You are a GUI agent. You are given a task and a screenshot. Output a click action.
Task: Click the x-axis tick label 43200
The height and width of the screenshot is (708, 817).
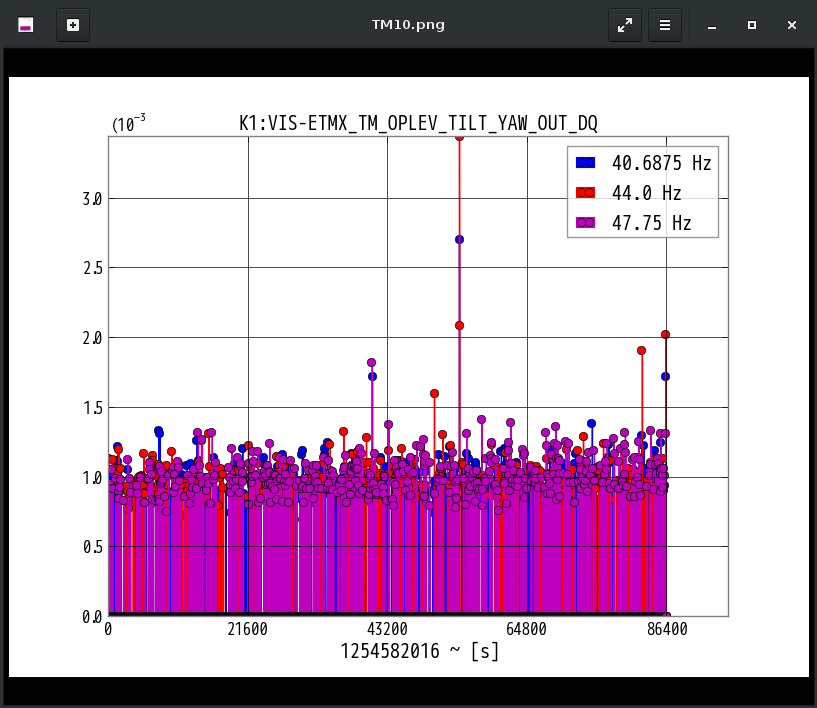387,629
